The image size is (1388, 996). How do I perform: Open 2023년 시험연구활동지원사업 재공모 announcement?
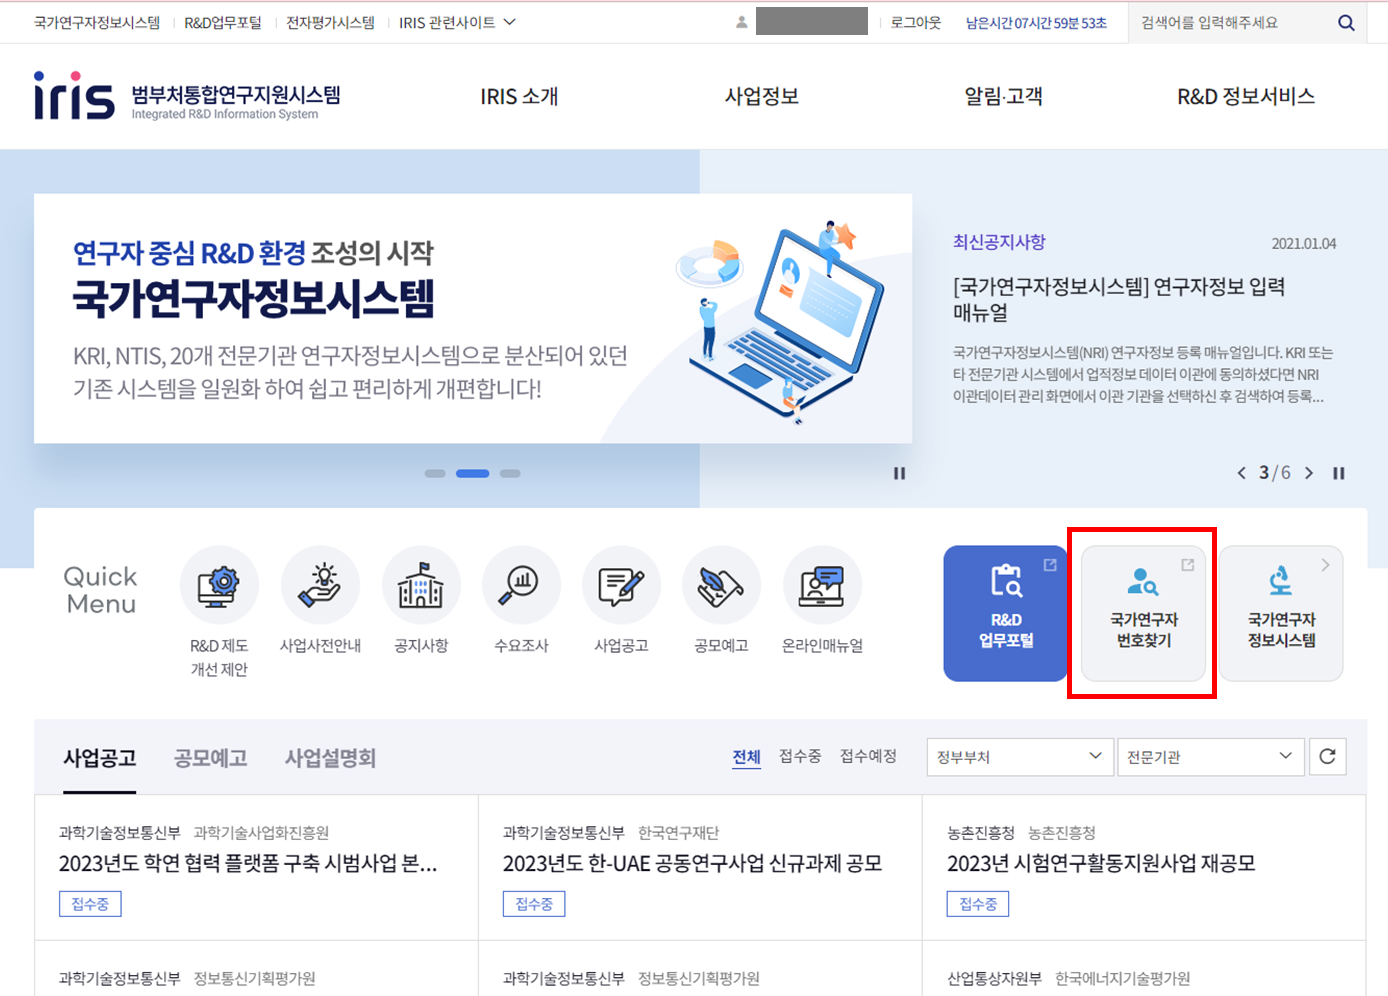coord(1101,863)
